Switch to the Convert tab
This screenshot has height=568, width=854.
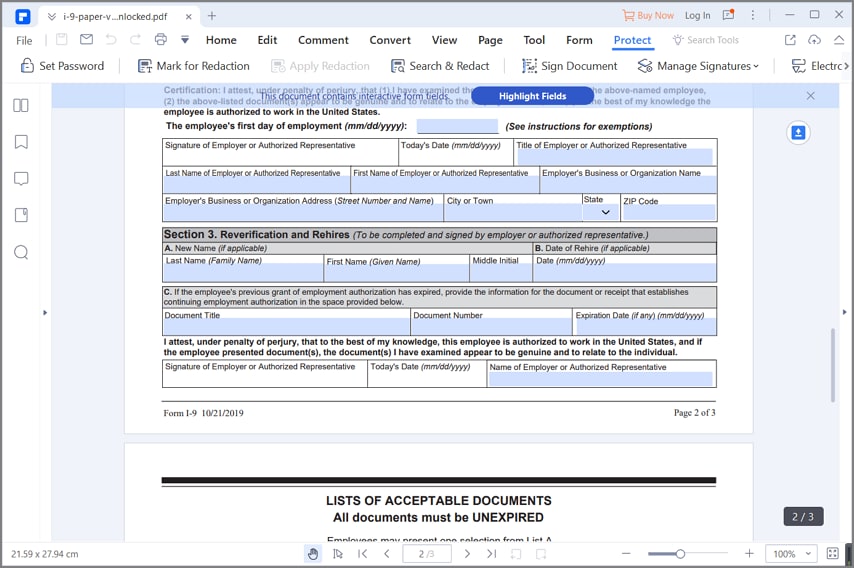click(390, 40)
